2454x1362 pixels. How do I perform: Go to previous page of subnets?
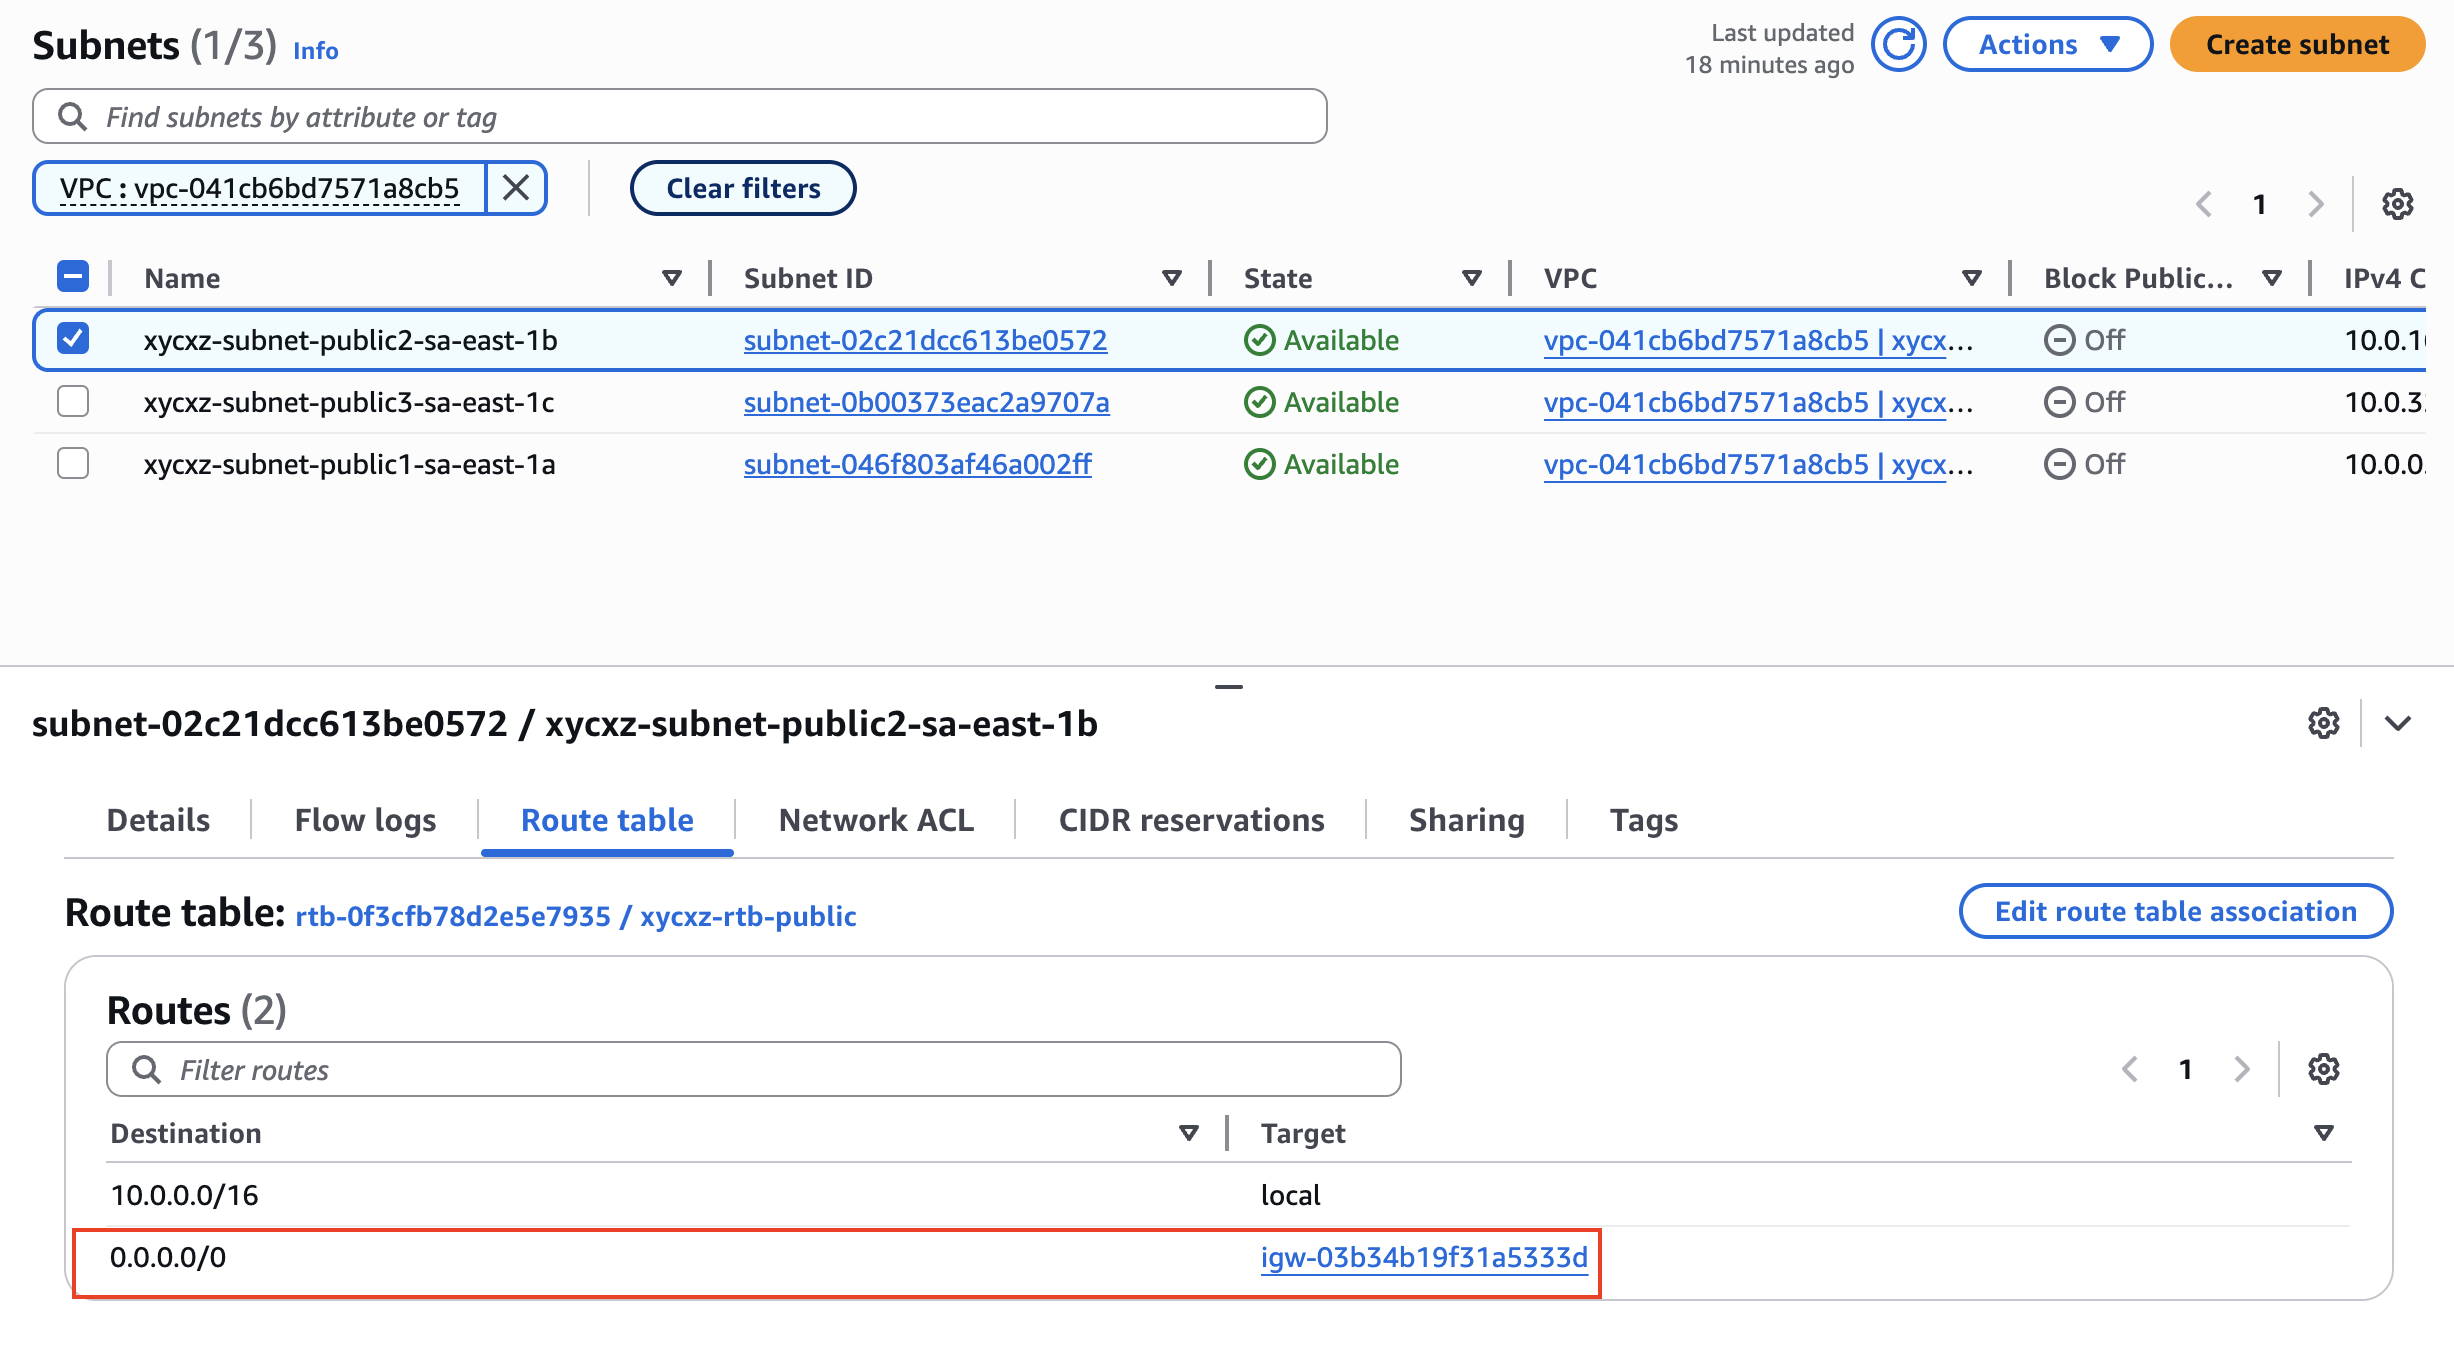point(2203,204)
